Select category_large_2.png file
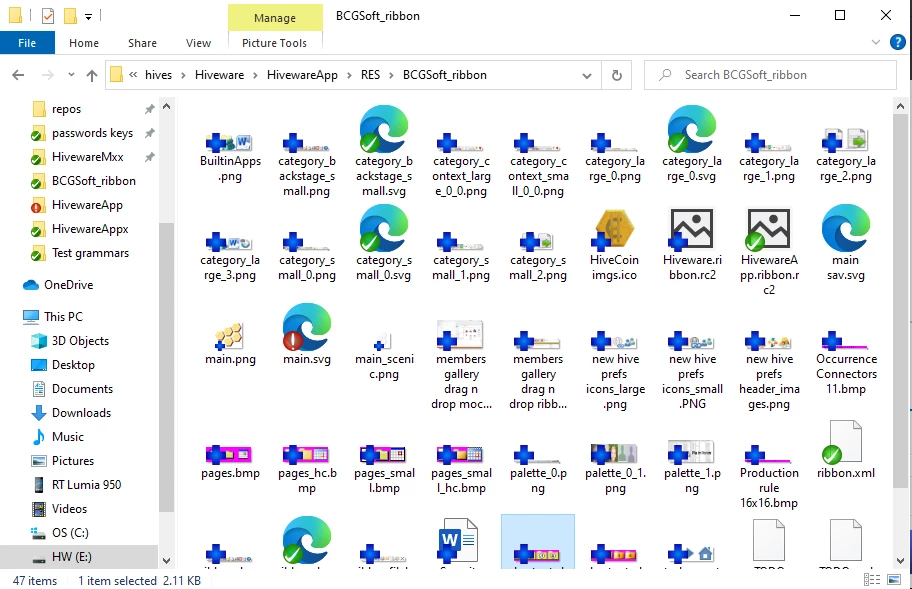Screen dimensions: 912x589 [846, 155]
